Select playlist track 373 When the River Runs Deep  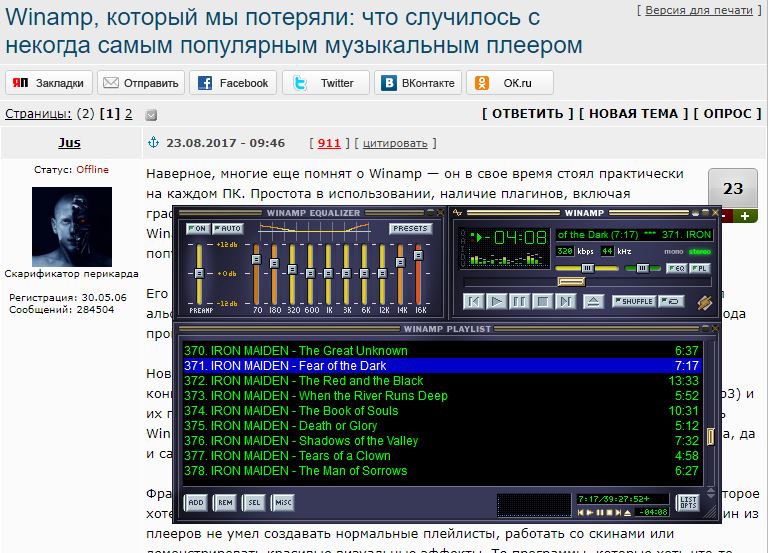[x=441, y=395]
